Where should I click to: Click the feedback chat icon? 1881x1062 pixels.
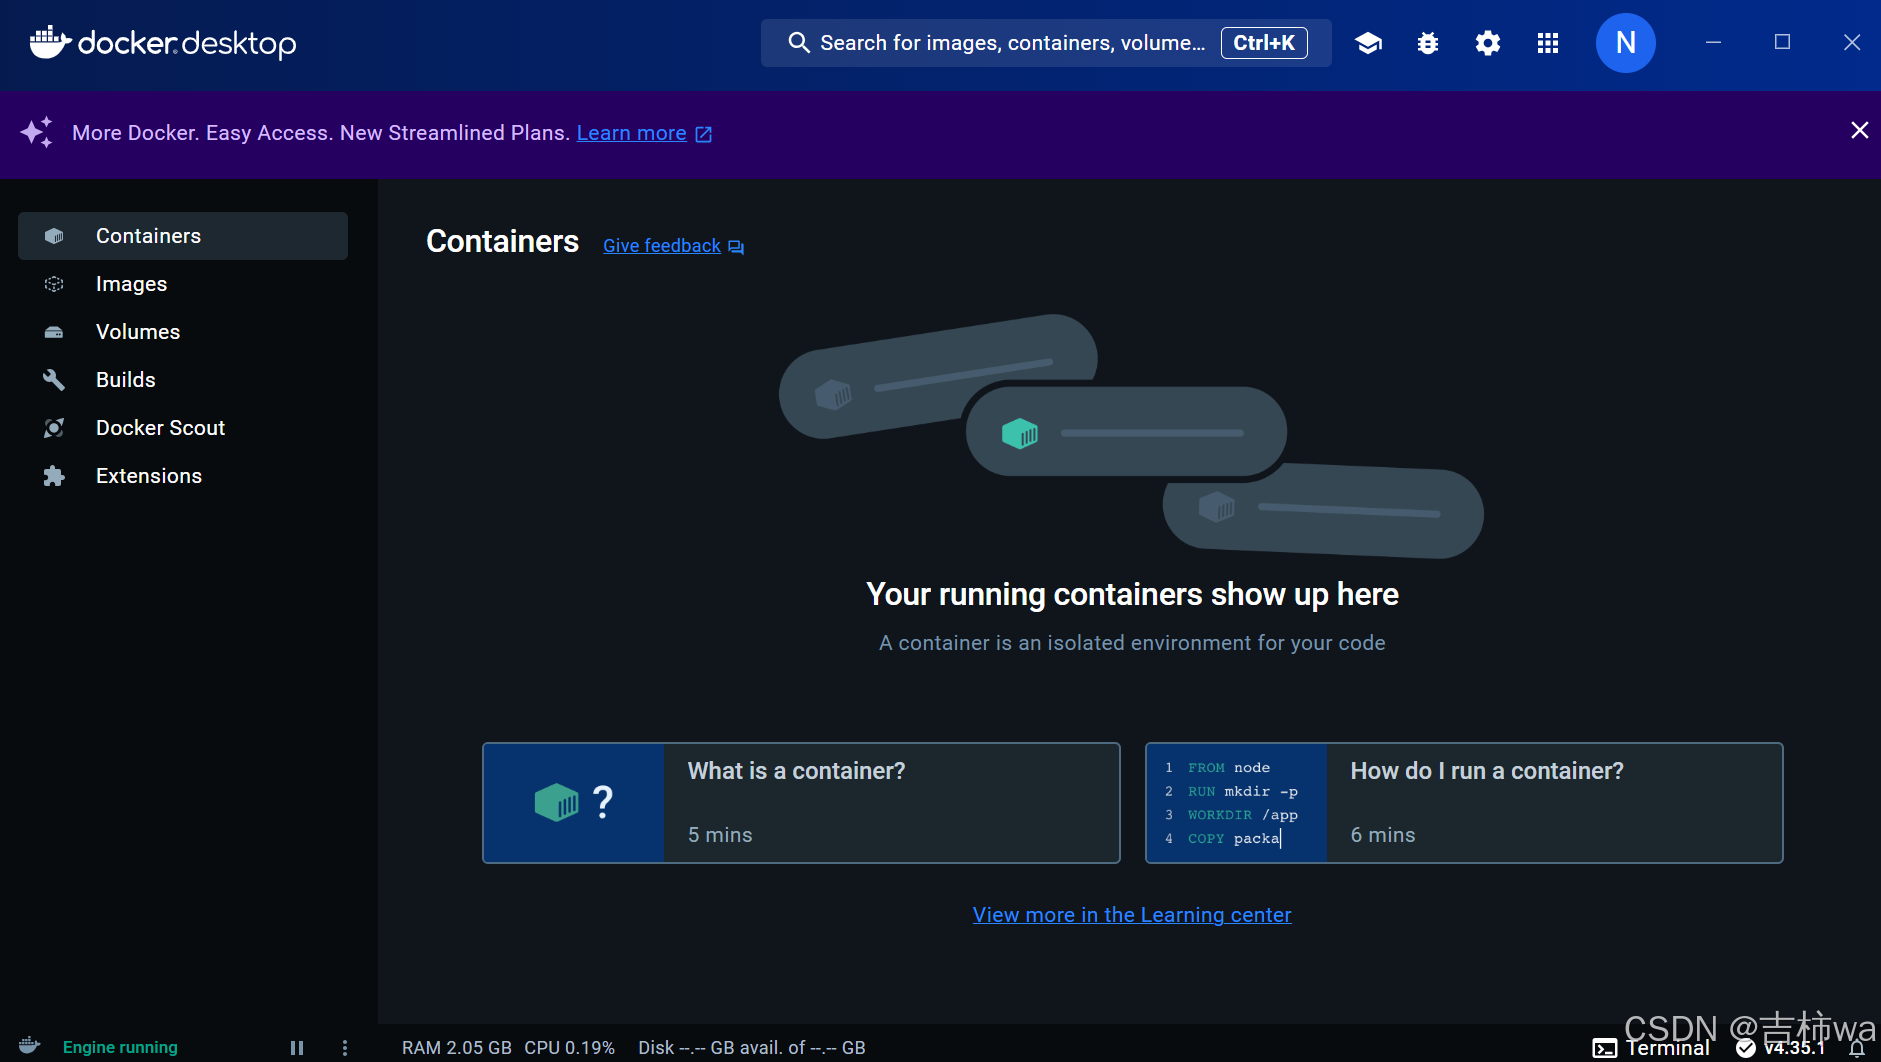736,247
